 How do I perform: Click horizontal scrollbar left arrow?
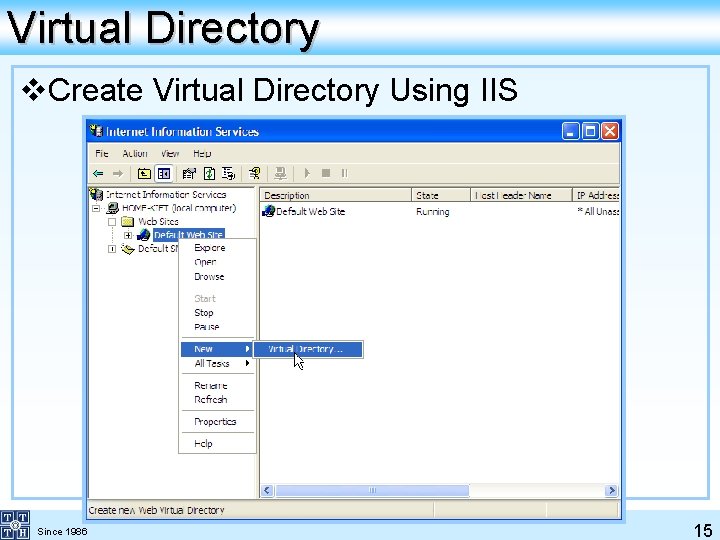pyautogui.click(x=268, y=490)
